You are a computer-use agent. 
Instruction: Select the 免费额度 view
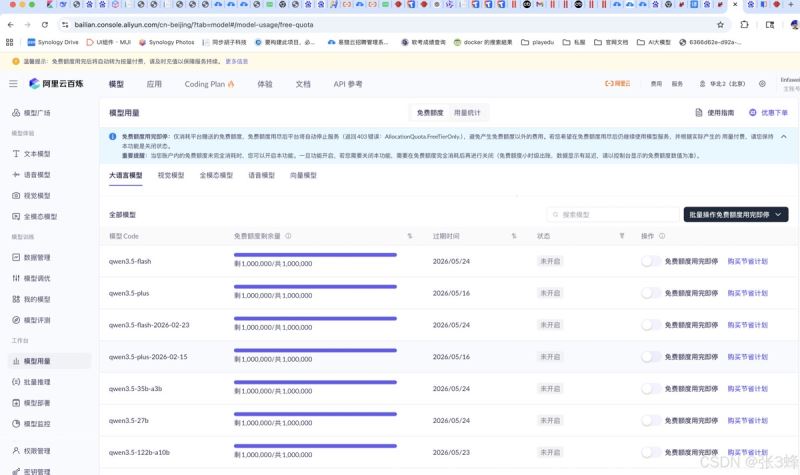pos(430,113)
